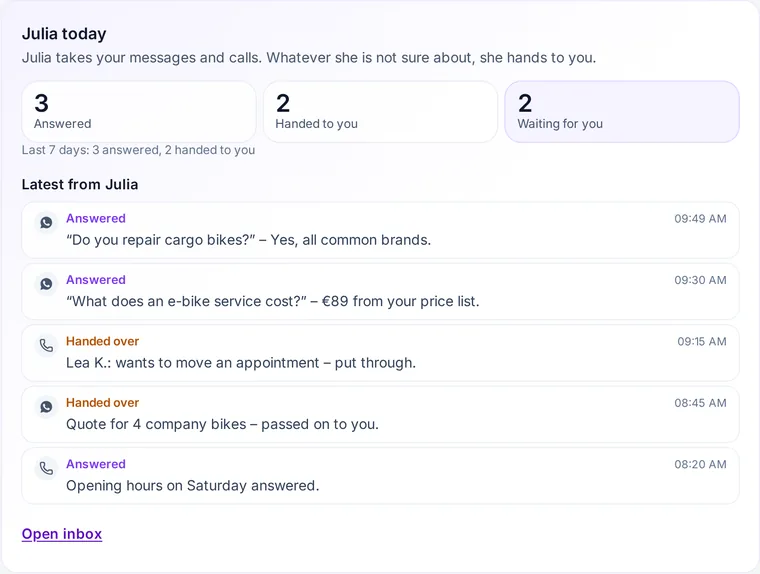Click the Handed over label on company bikes row
760x574 pixels.
(x=102, y=403)
